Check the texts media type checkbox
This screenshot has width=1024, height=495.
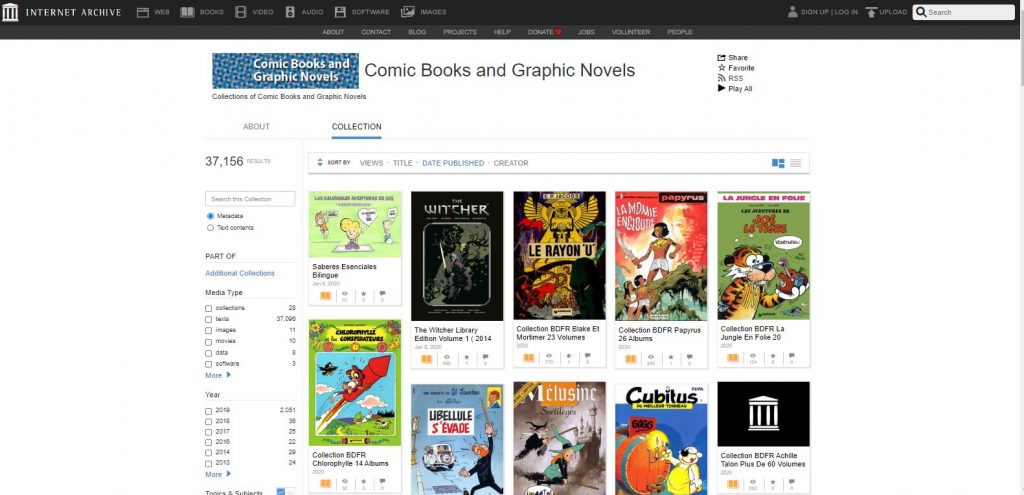pos(208,319)
